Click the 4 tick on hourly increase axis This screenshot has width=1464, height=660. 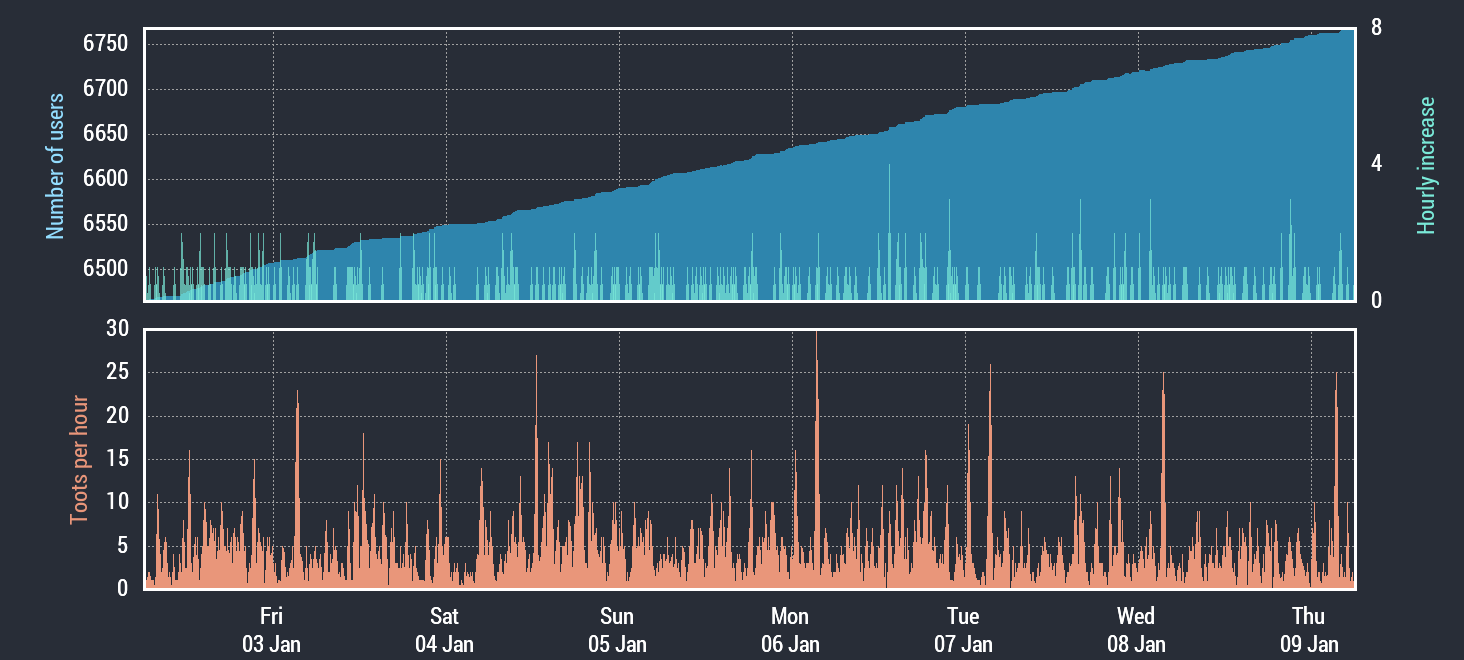1377,164
